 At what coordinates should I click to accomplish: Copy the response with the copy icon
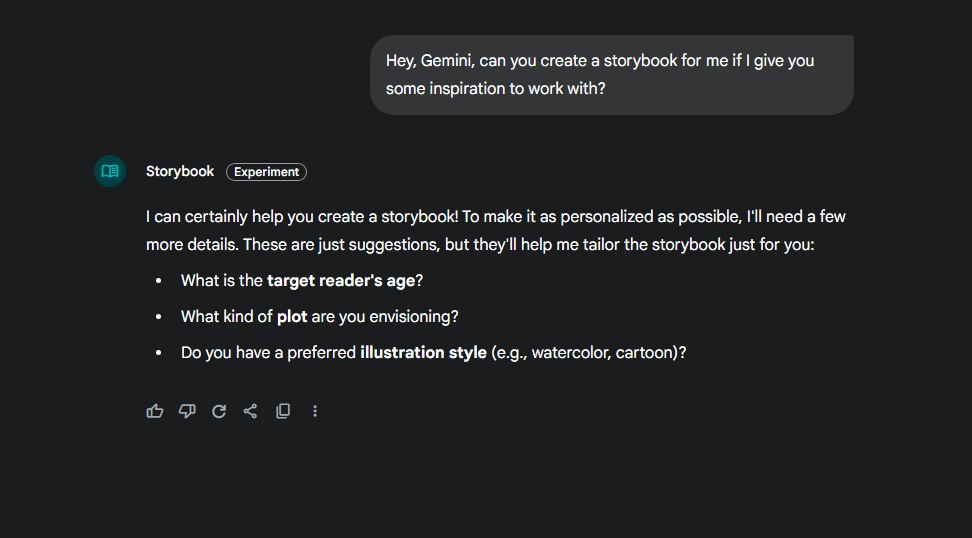point(283,411)
